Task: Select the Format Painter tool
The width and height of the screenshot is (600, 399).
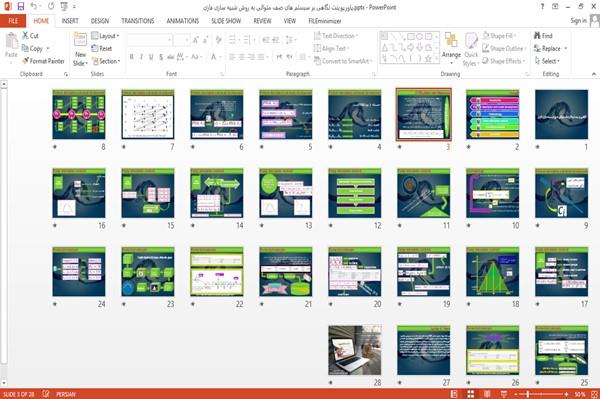Action: (x=43, y=61)
